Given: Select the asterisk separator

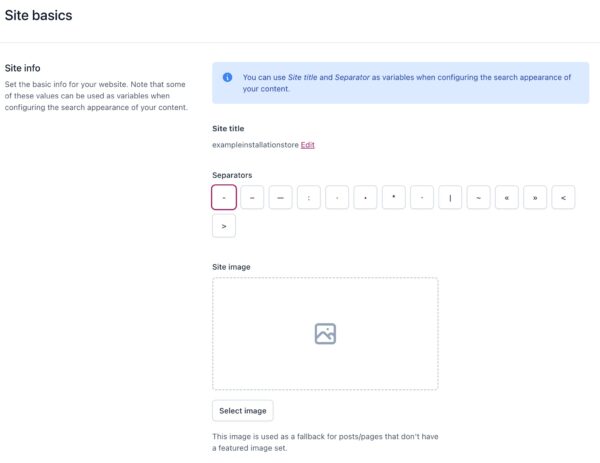Looking at the screenshot, I should click(394, 198).
